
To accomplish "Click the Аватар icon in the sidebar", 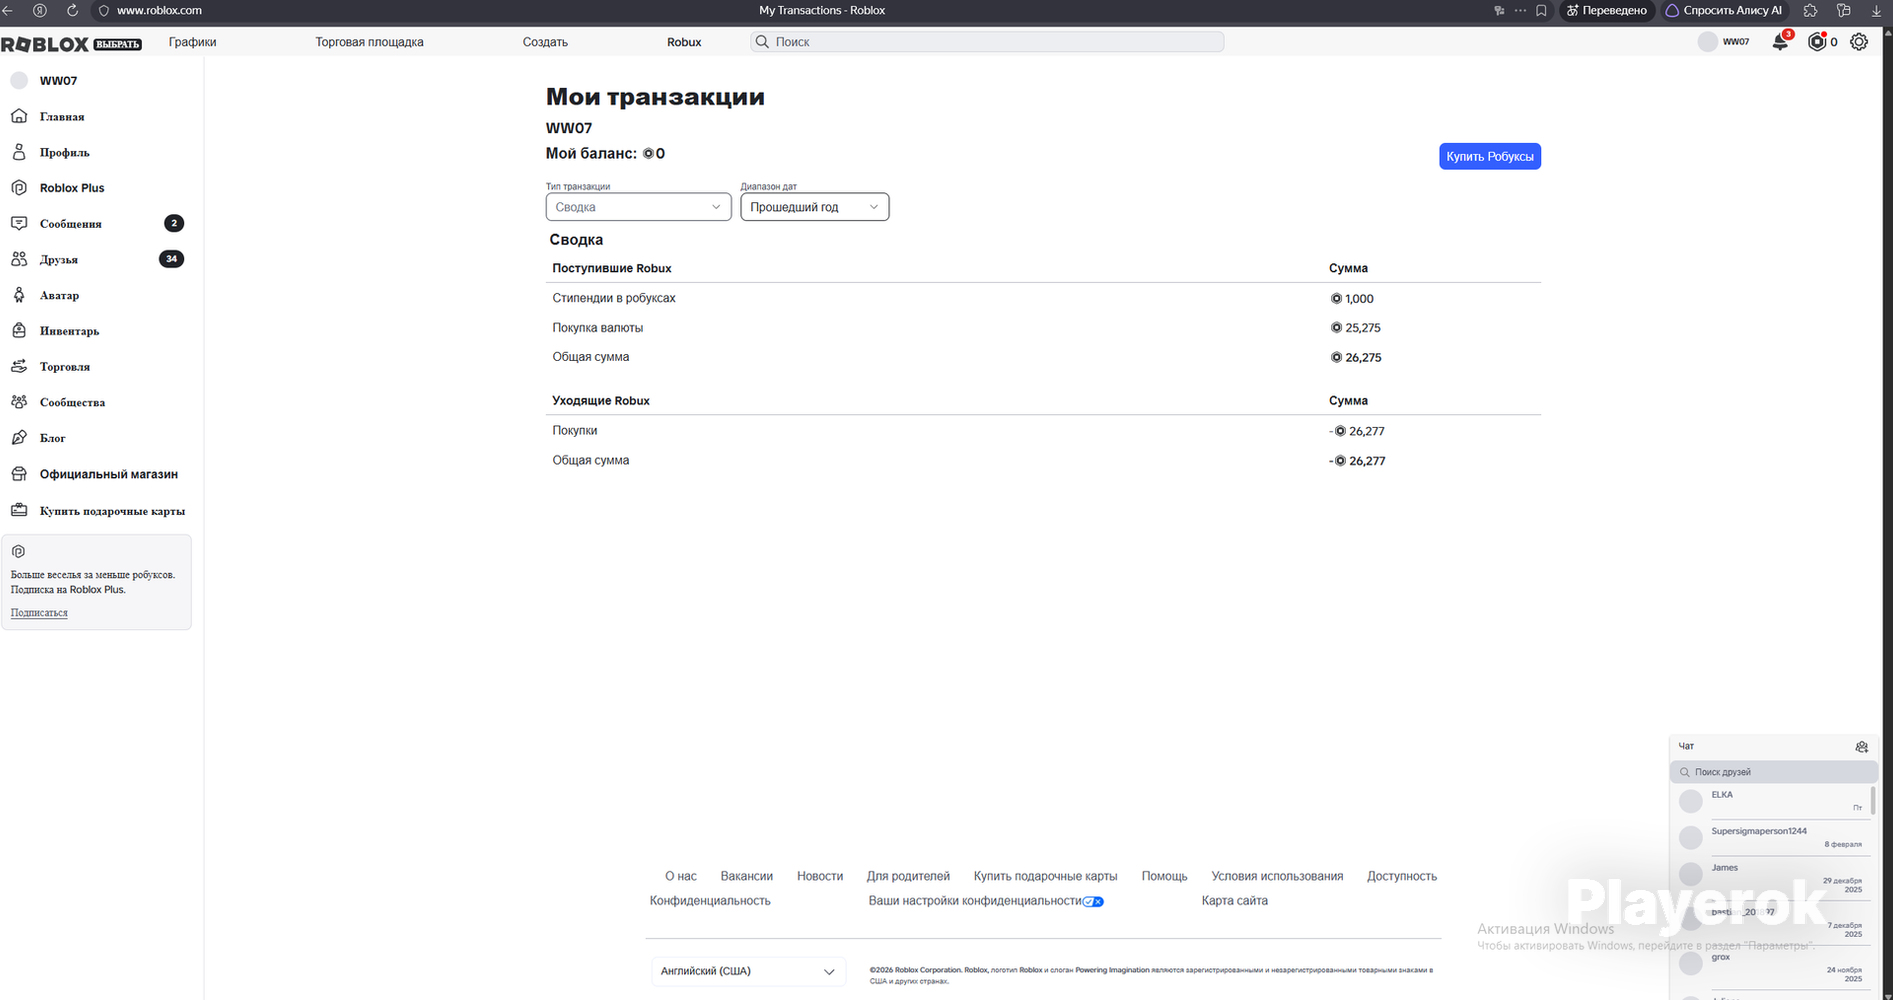I will pos(19,295).
